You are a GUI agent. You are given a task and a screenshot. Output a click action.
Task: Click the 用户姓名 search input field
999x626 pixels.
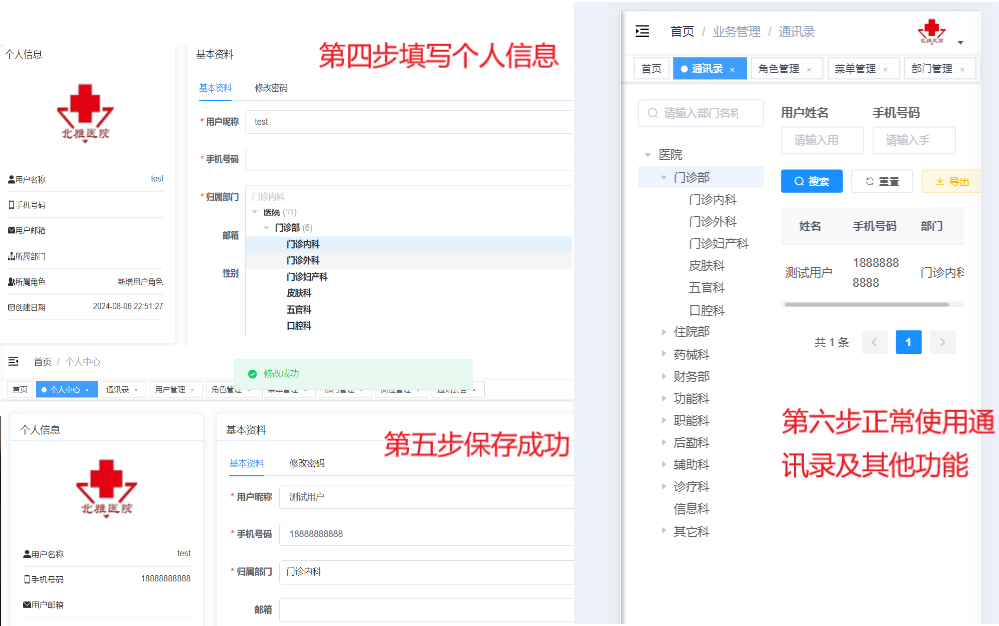tap(816, 140)
